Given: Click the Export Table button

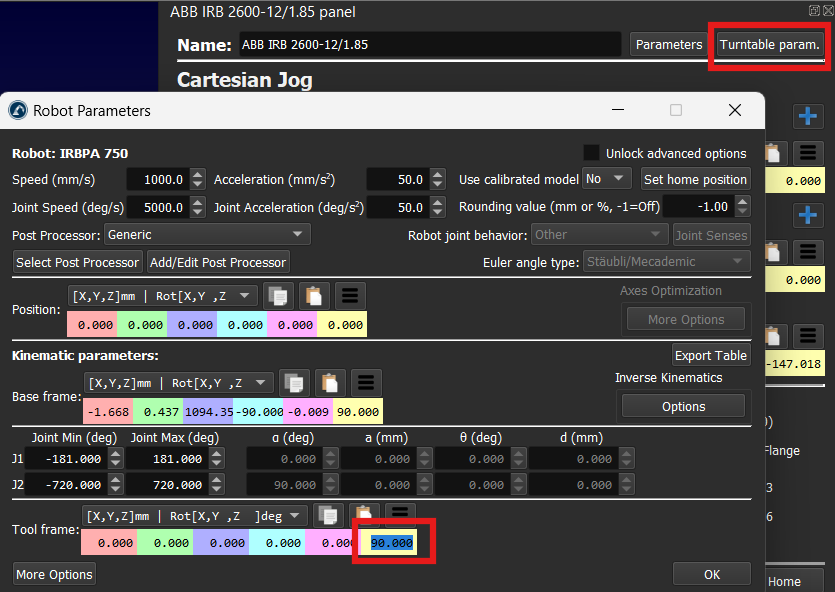Looking at the screenshot, I should pos(710,355).
